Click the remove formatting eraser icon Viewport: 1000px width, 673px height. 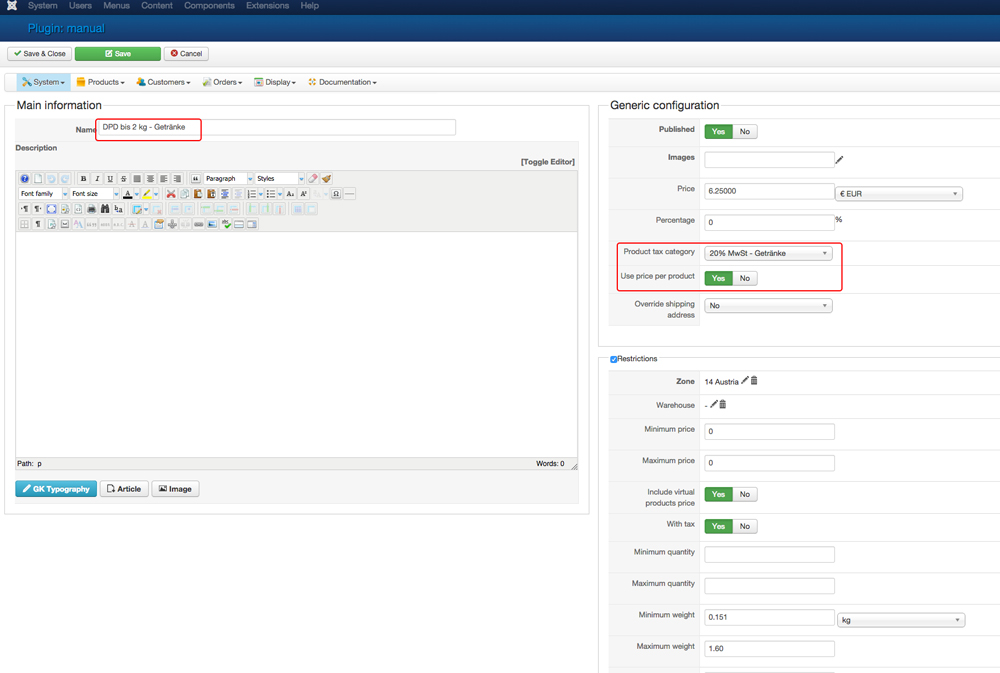point(312,179)
